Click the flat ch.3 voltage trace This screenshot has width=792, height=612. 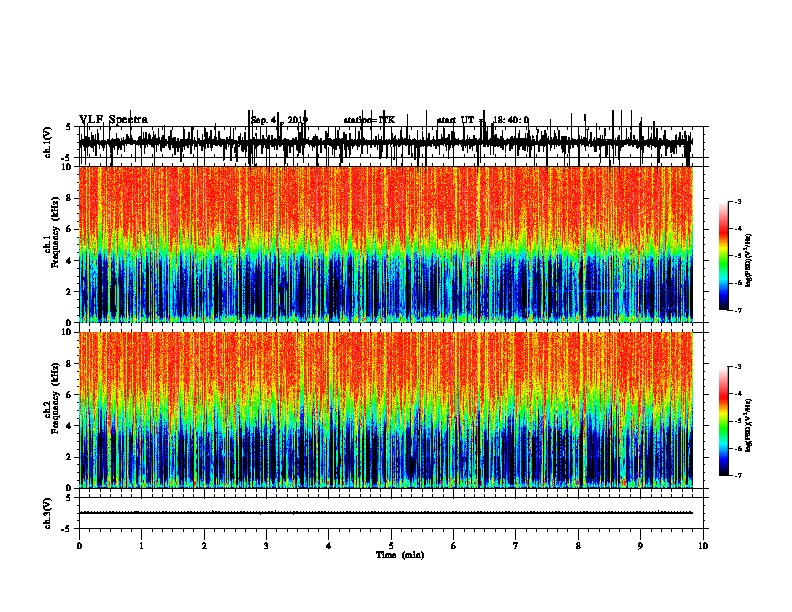(386, 513)
